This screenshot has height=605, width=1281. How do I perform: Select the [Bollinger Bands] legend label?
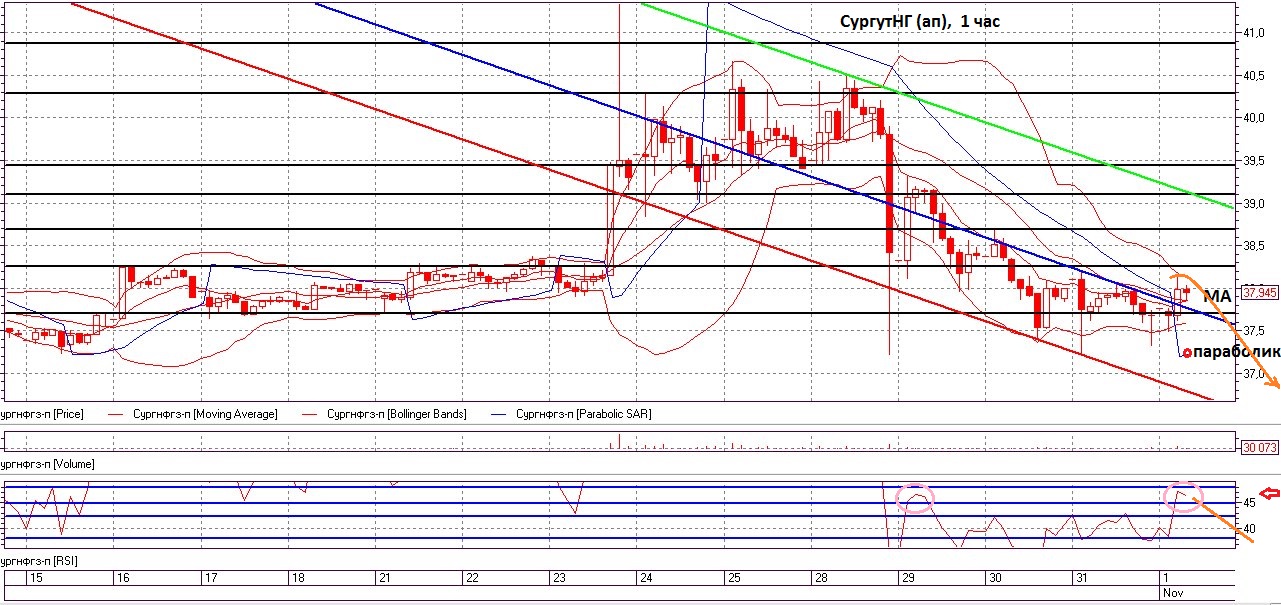(395, 413)
